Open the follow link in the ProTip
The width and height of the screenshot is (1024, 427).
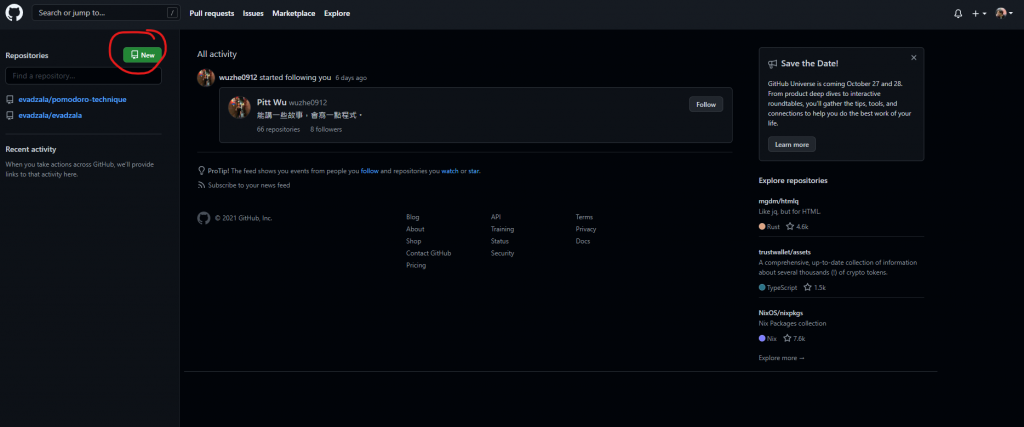pos(370,171)
